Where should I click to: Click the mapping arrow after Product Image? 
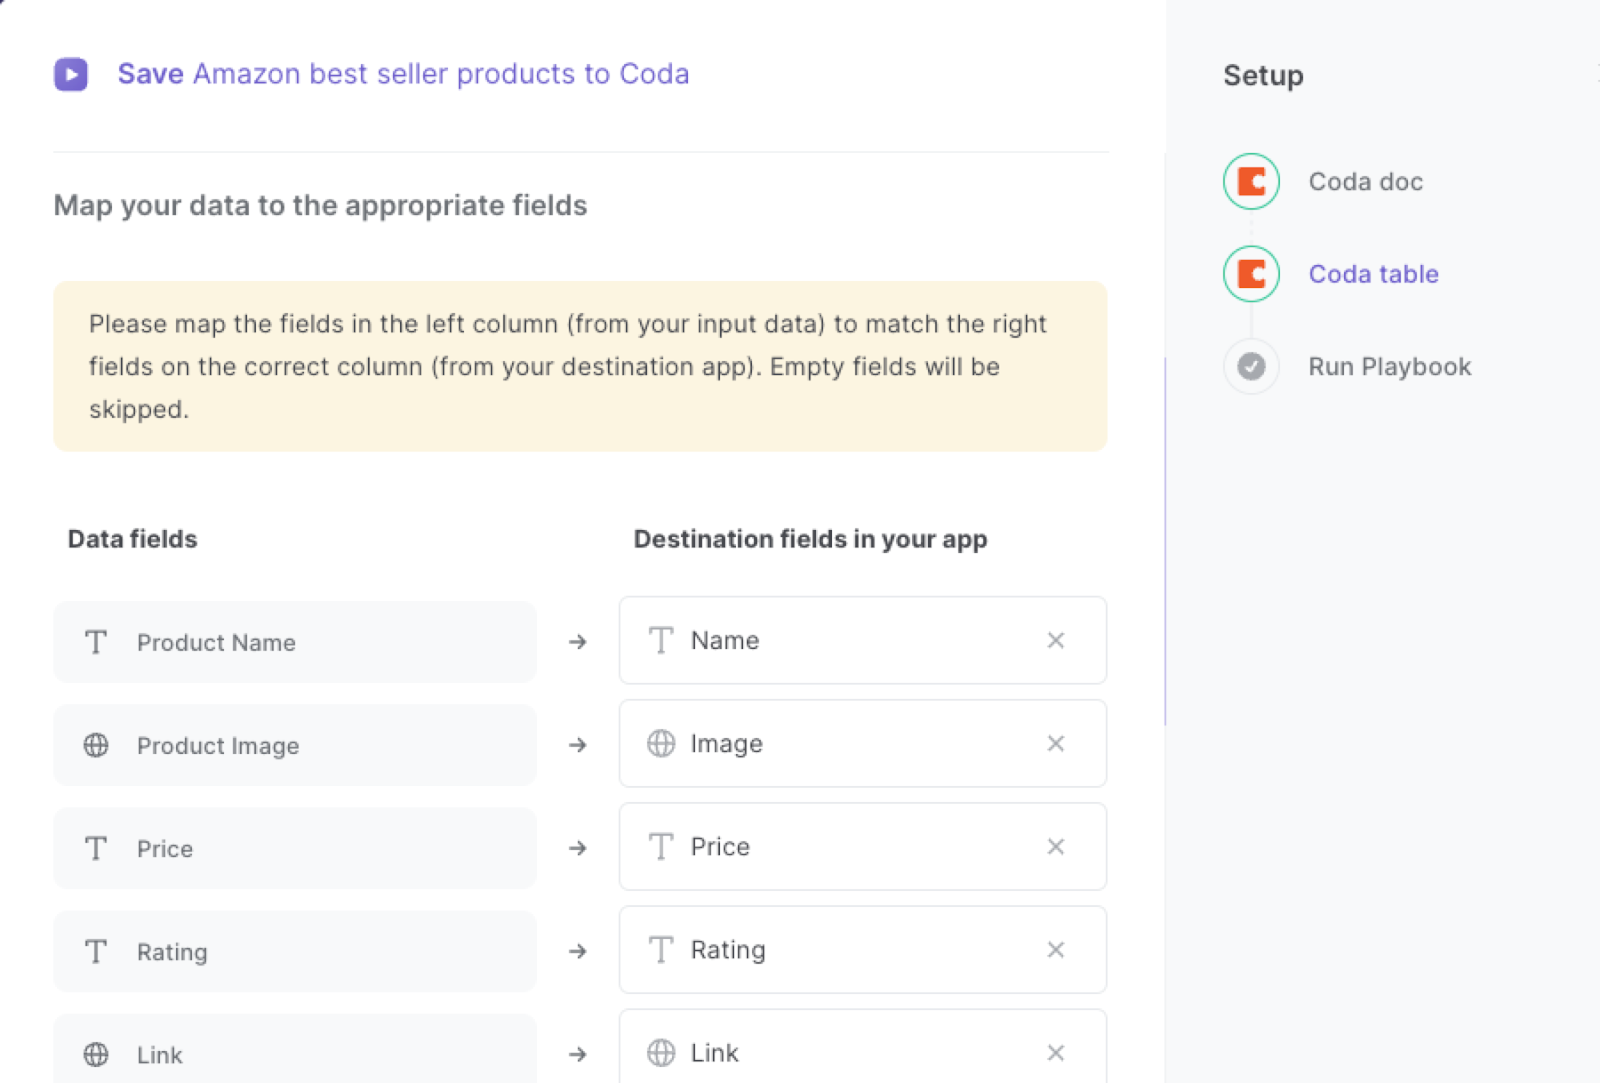point(577,745)
